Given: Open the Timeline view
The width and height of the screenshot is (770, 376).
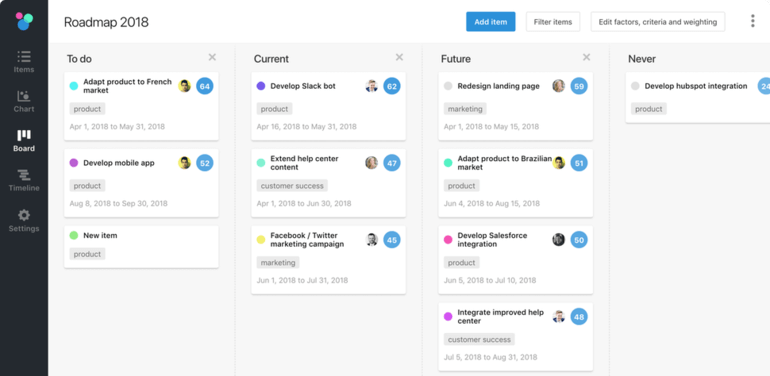Looking at the screenshot, I should pyautogui.click(x=24, y=180).
